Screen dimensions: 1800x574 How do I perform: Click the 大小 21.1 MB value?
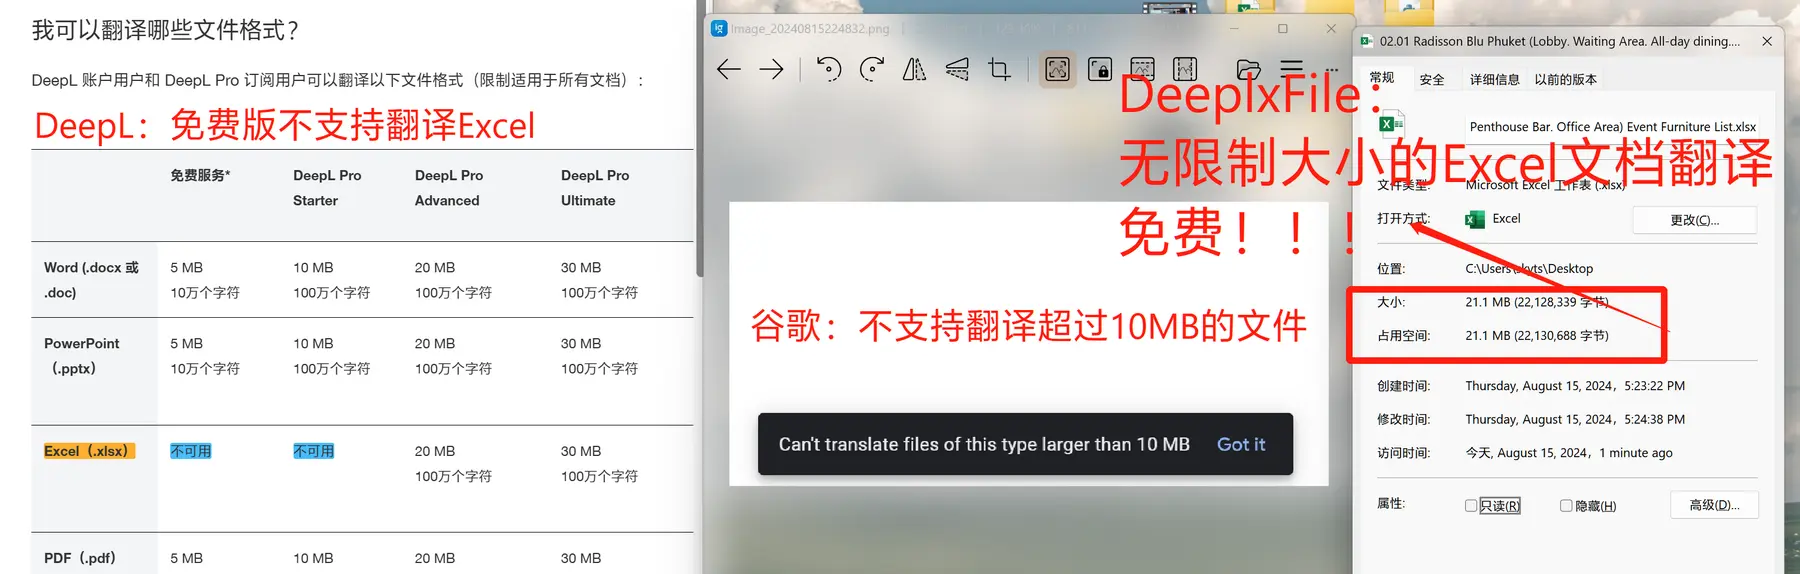(x=1537, y=302)
